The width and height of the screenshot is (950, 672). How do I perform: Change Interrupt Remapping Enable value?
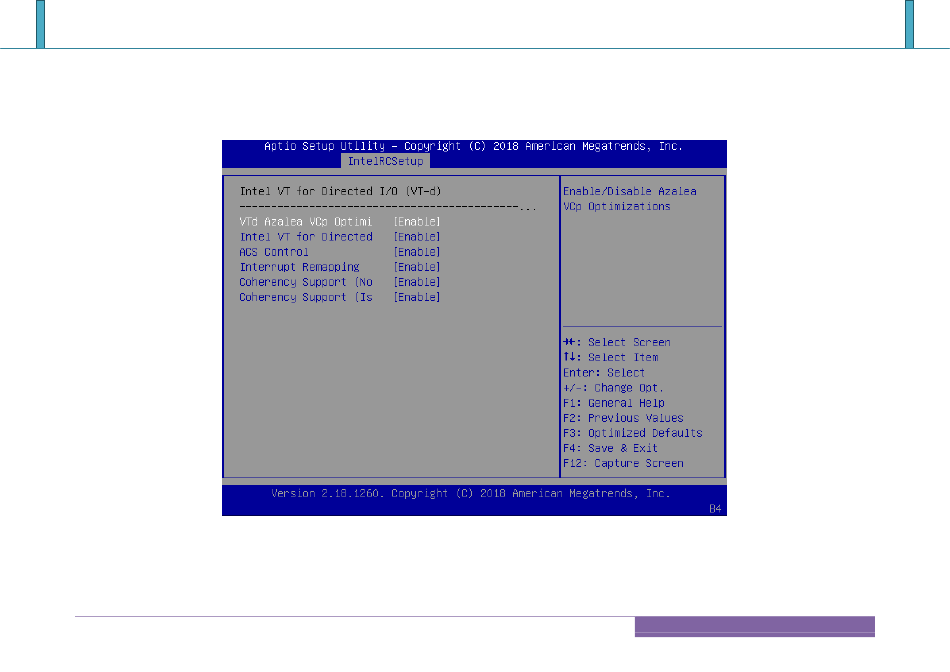pos(417,267)
